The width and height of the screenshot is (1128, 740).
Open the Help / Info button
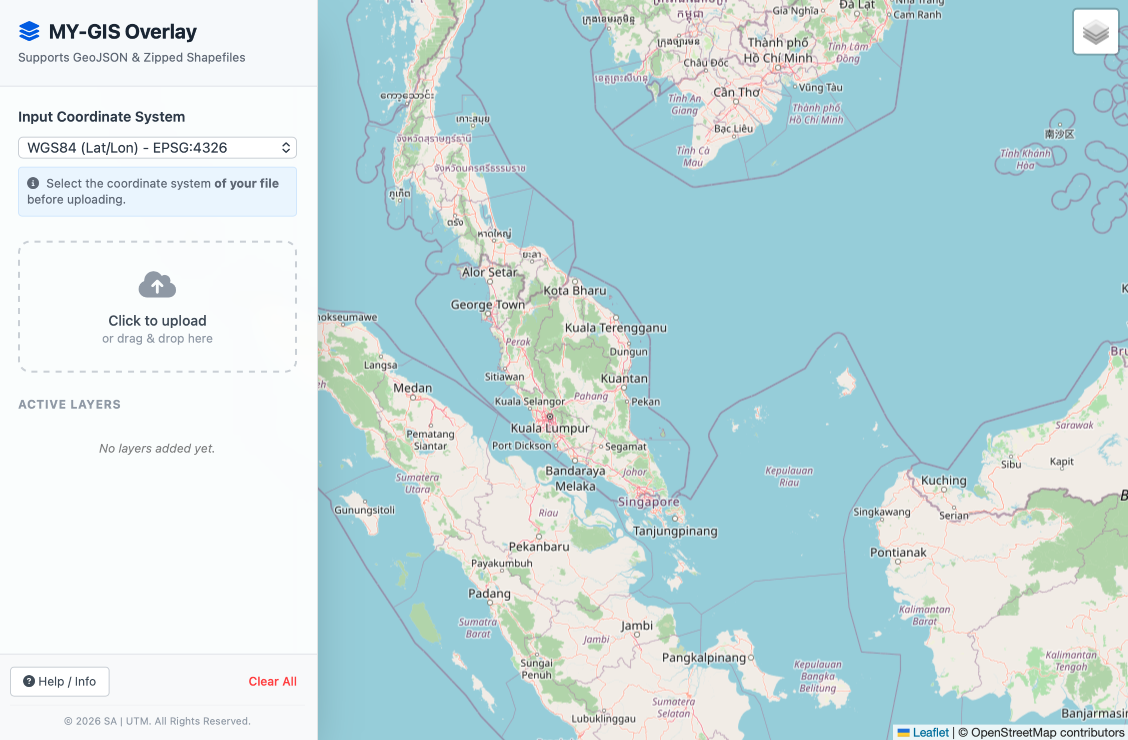click(60, 682)
